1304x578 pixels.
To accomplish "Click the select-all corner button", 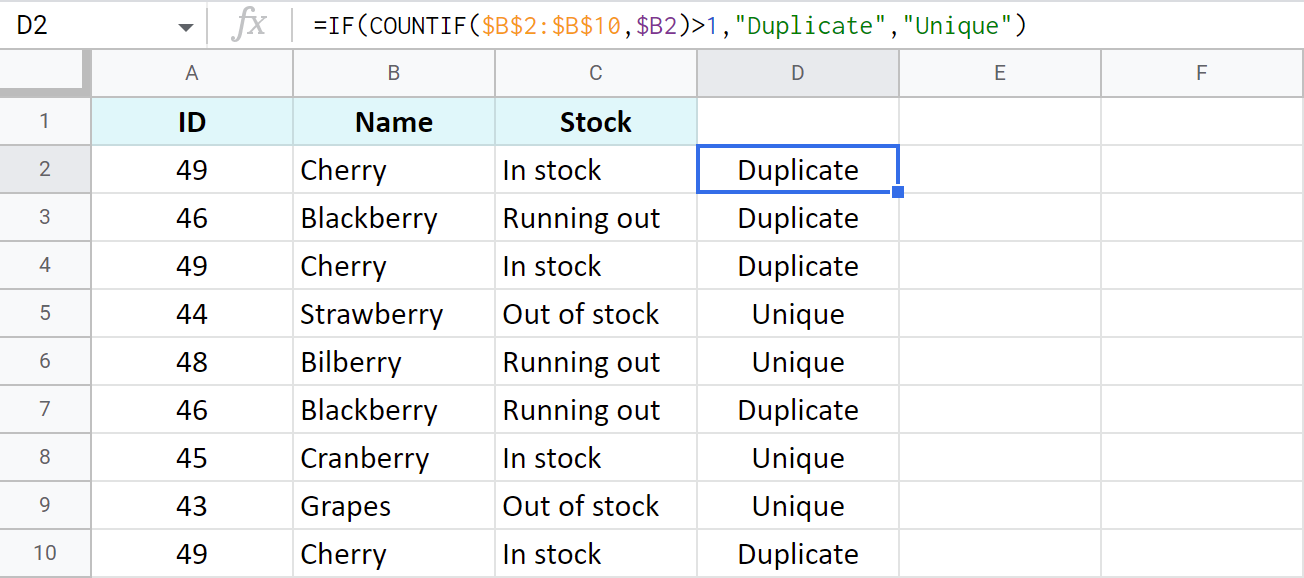I will pos(45,72).
